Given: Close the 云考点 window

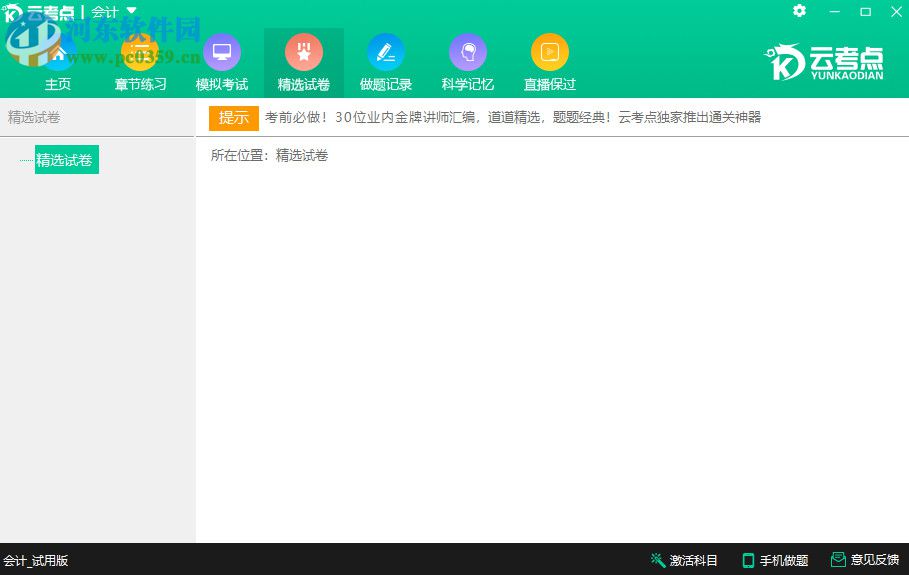Looking at the screenshot, I should click(896, 11).
